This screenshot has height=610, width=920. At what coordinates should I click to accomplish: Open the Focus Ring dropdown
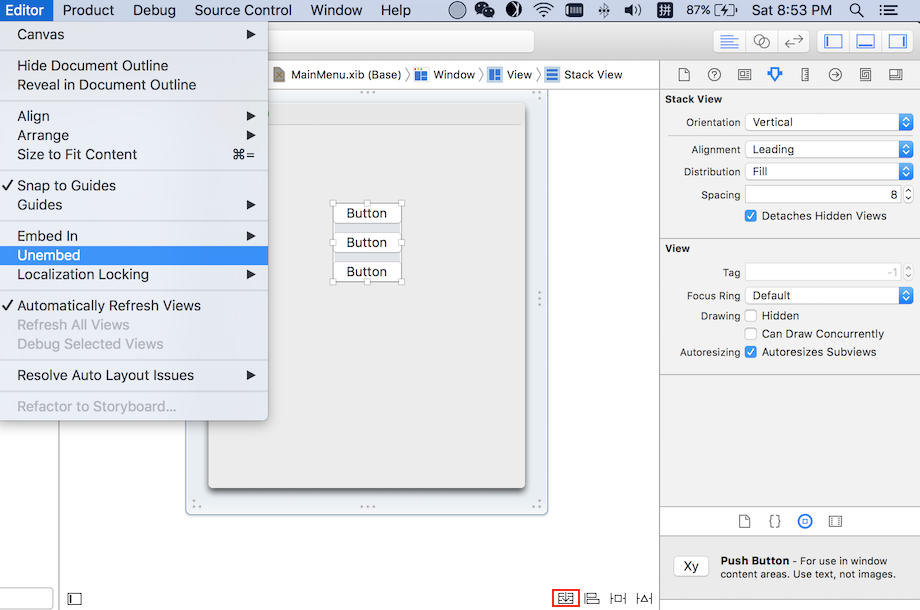click(x=828, y=296)
